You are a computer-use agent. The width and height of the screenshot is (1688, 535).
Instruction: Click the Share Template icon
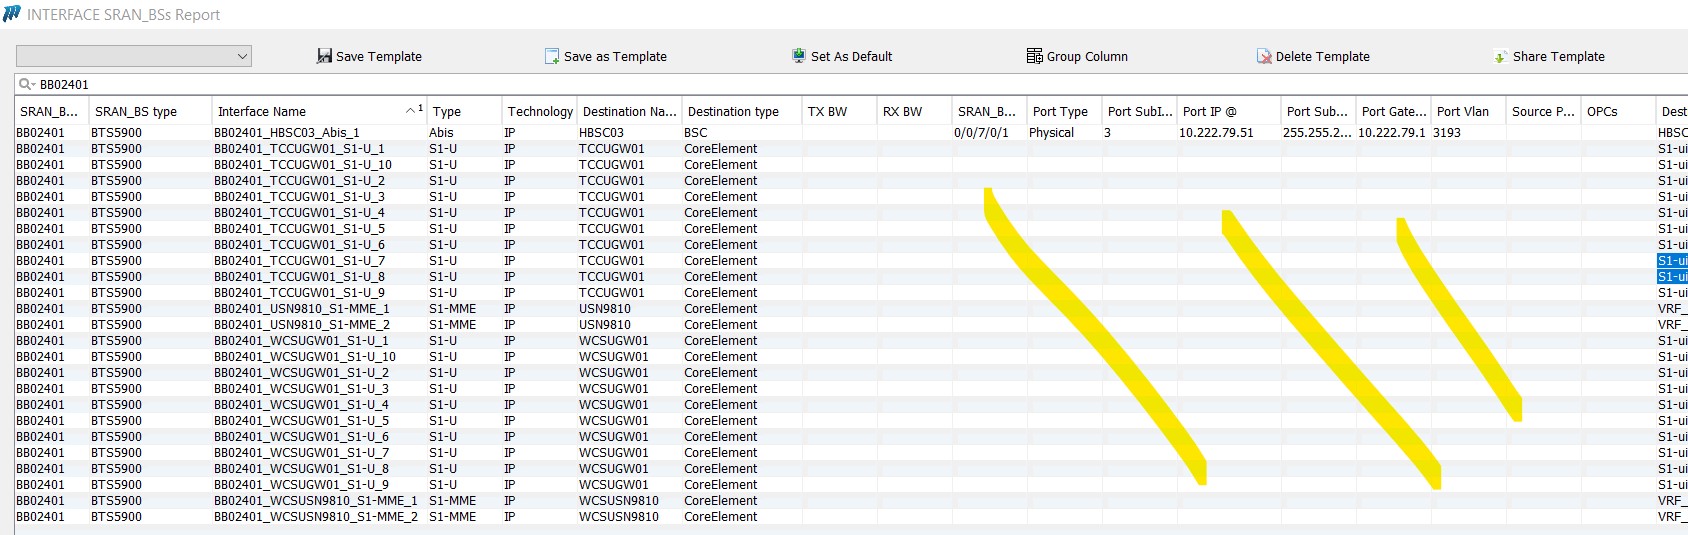1500,57
